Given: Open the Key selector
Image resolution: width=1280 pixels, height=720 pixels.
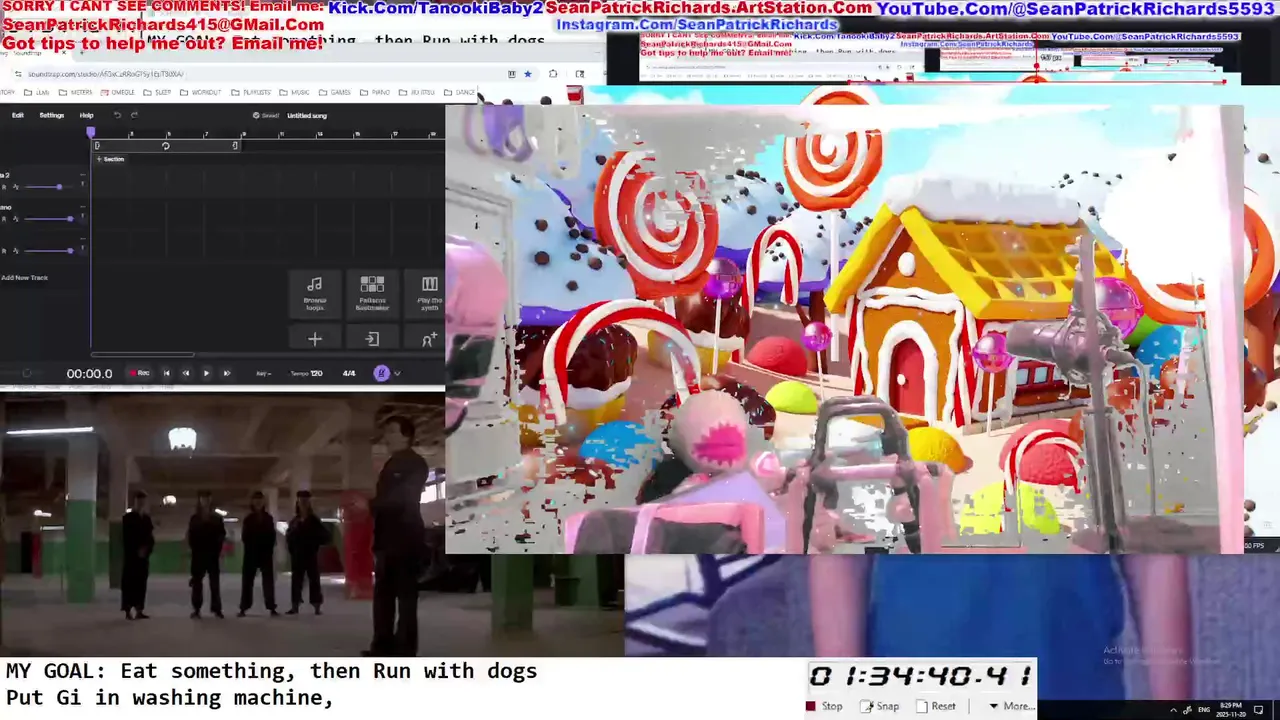Looking at the screenshot, I should [x=263, y=373].
